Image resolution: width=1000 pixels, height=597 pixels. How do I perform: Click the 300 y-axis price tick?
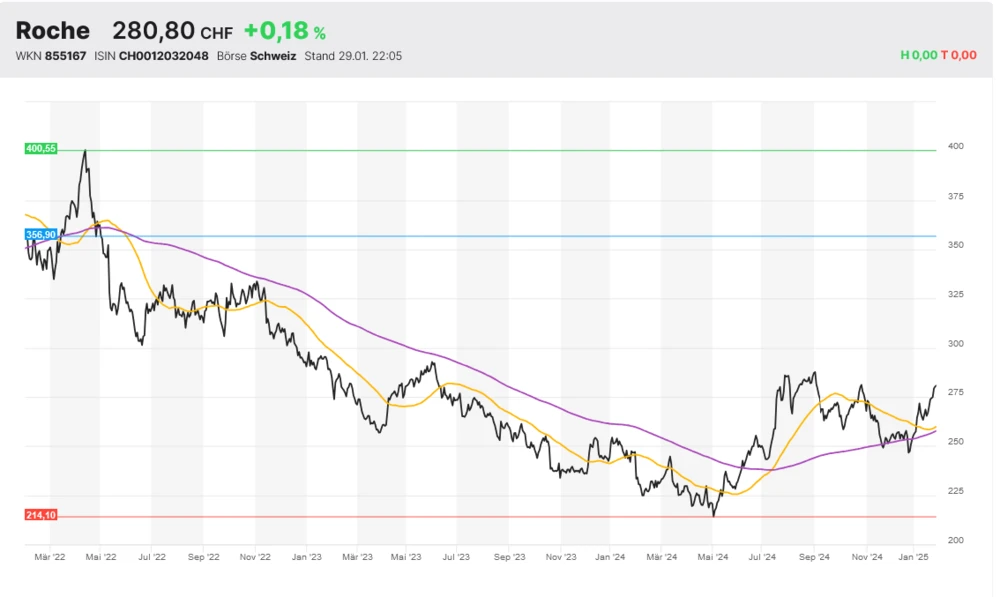956,344
